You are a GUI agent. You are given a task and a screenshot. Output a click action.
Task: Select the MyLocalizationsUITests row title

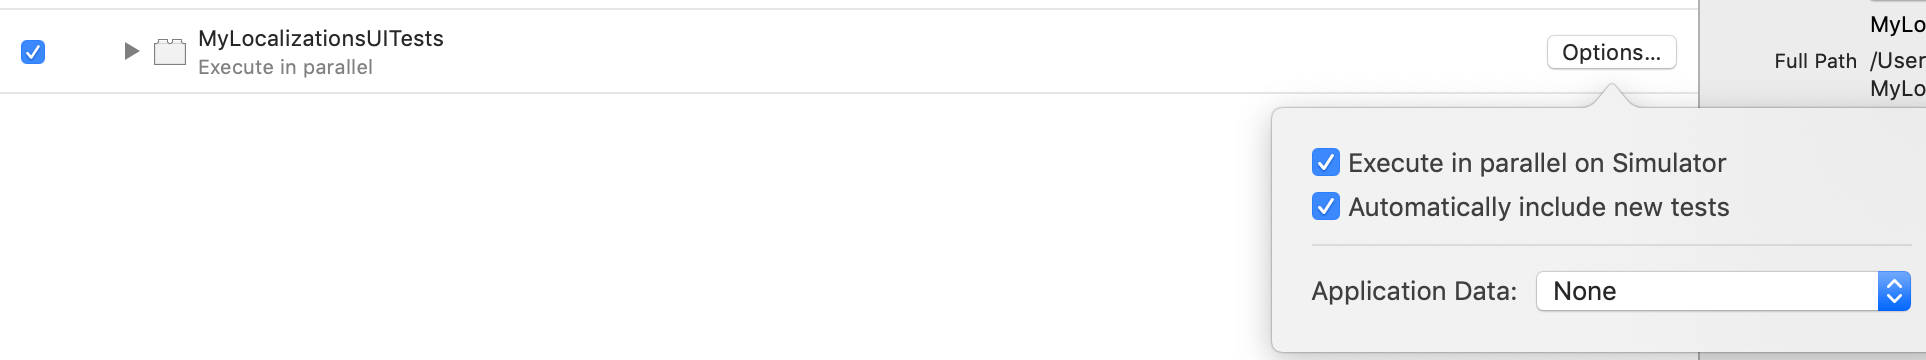(x=321, y=38)
